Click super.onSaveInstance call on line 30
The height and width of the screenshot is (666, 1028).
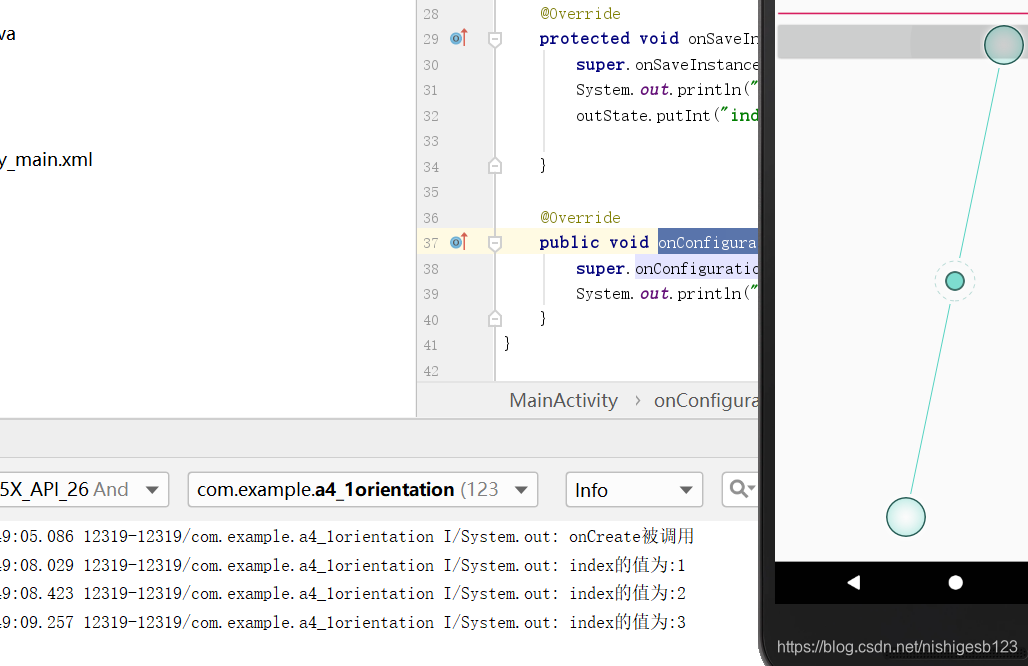(x=667, y=65)
